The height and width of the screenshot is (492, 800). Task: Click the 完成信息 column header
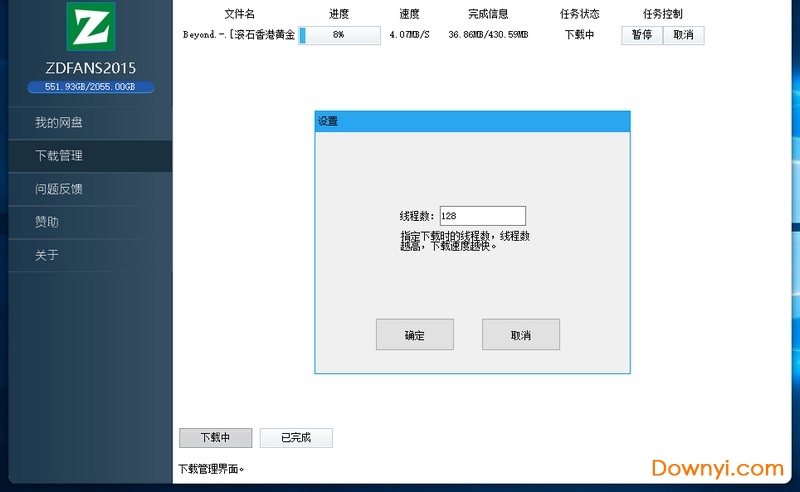(x=488, y=14)
